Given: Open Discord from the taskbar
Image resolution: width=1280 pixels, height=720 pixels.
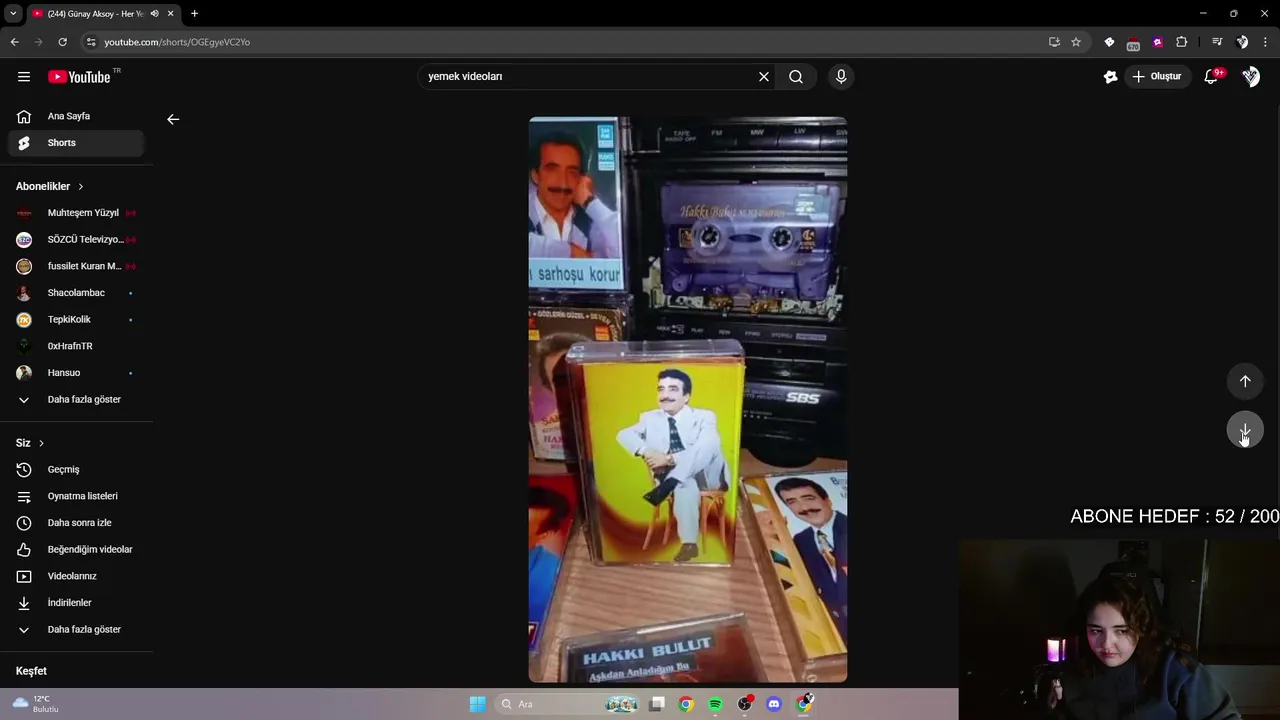Looking at the screenshot, I should coord(774,704).
